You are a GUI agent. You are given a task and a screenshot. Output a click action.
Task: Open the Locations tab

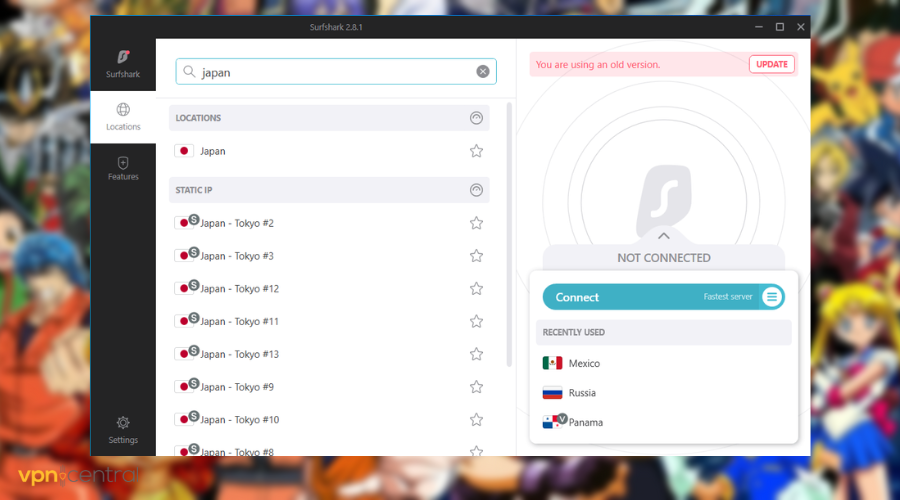coord(123,117)
